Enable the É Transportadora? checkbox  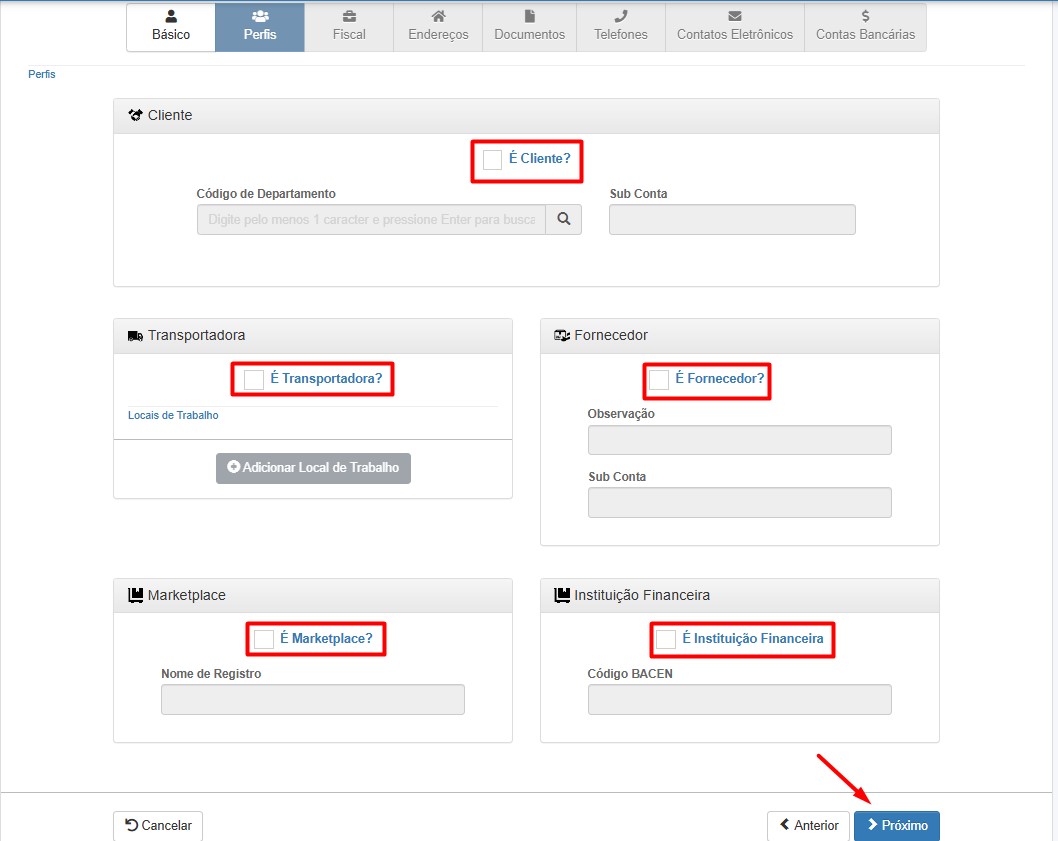(254, 380)
